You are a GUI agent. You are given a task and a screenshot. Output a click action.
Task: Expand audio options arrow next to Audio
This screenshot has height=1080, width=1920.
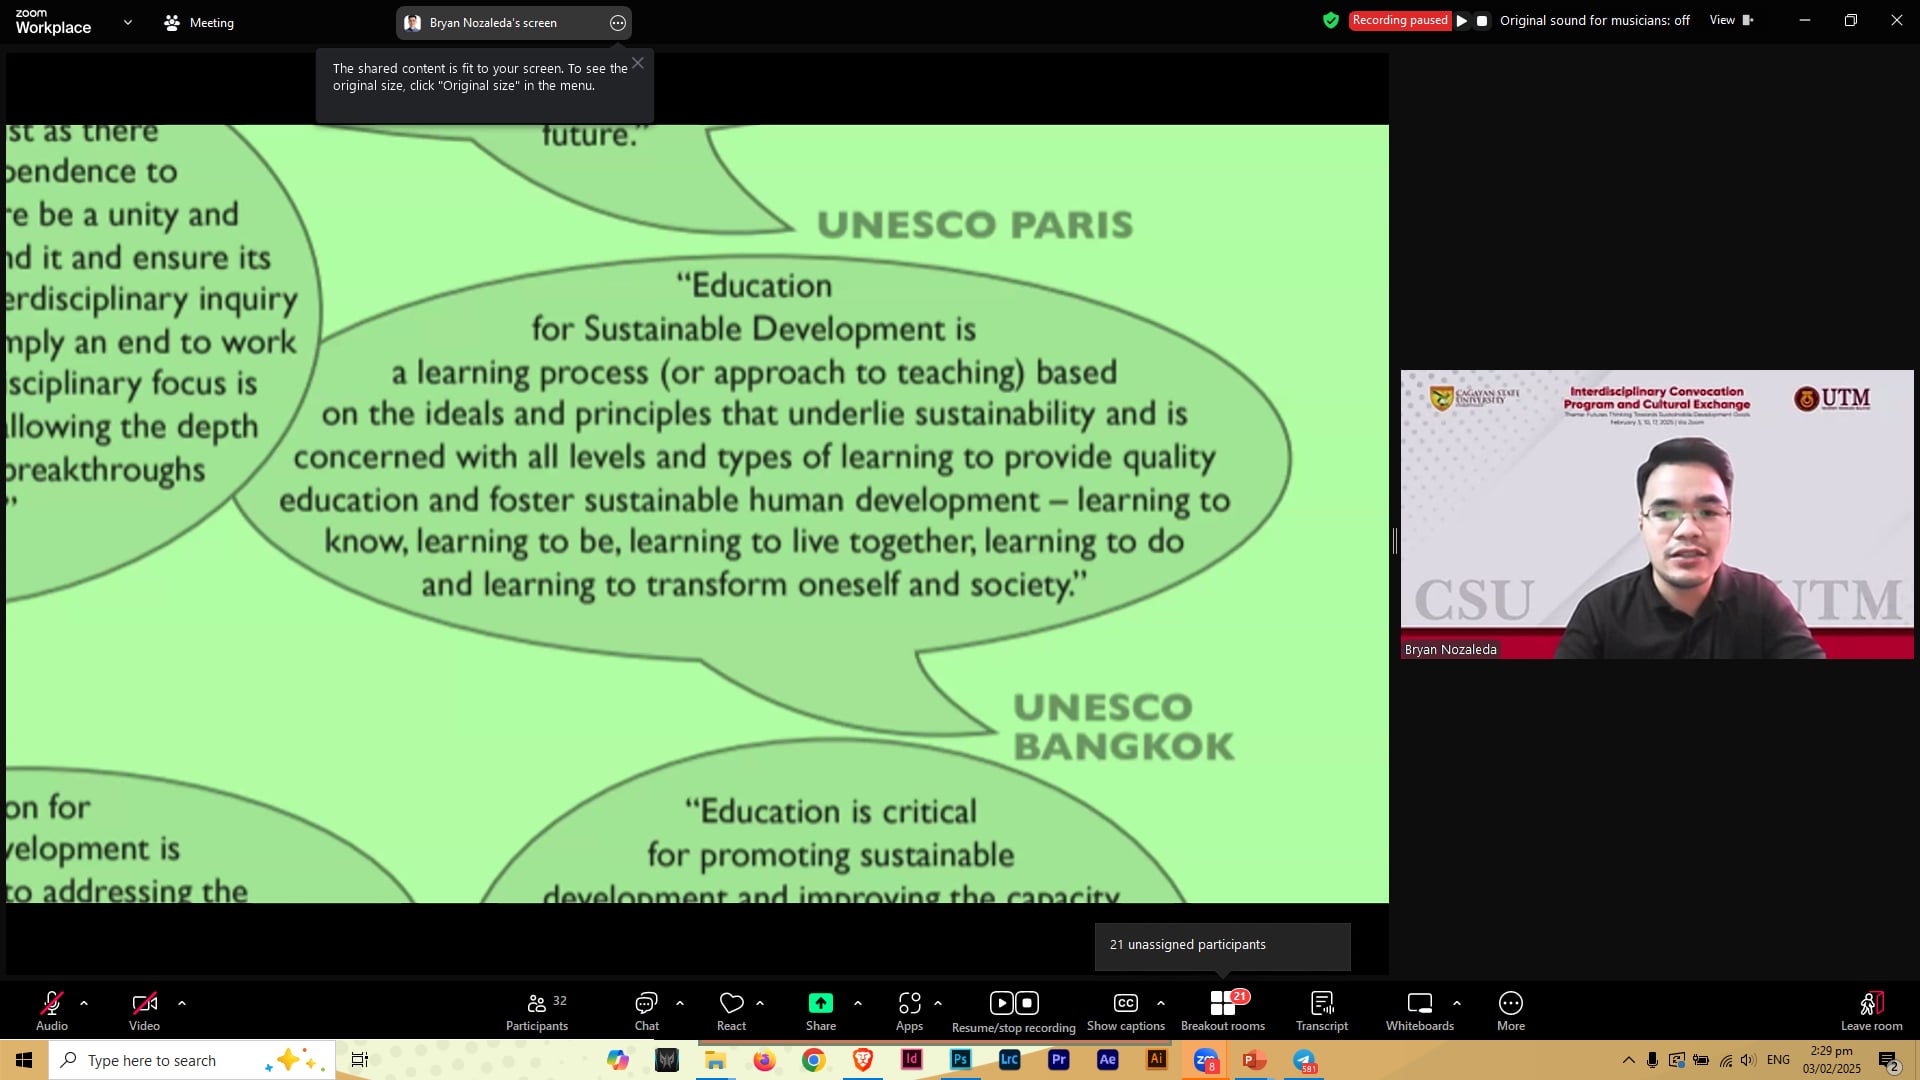[x=84, y=1003]
